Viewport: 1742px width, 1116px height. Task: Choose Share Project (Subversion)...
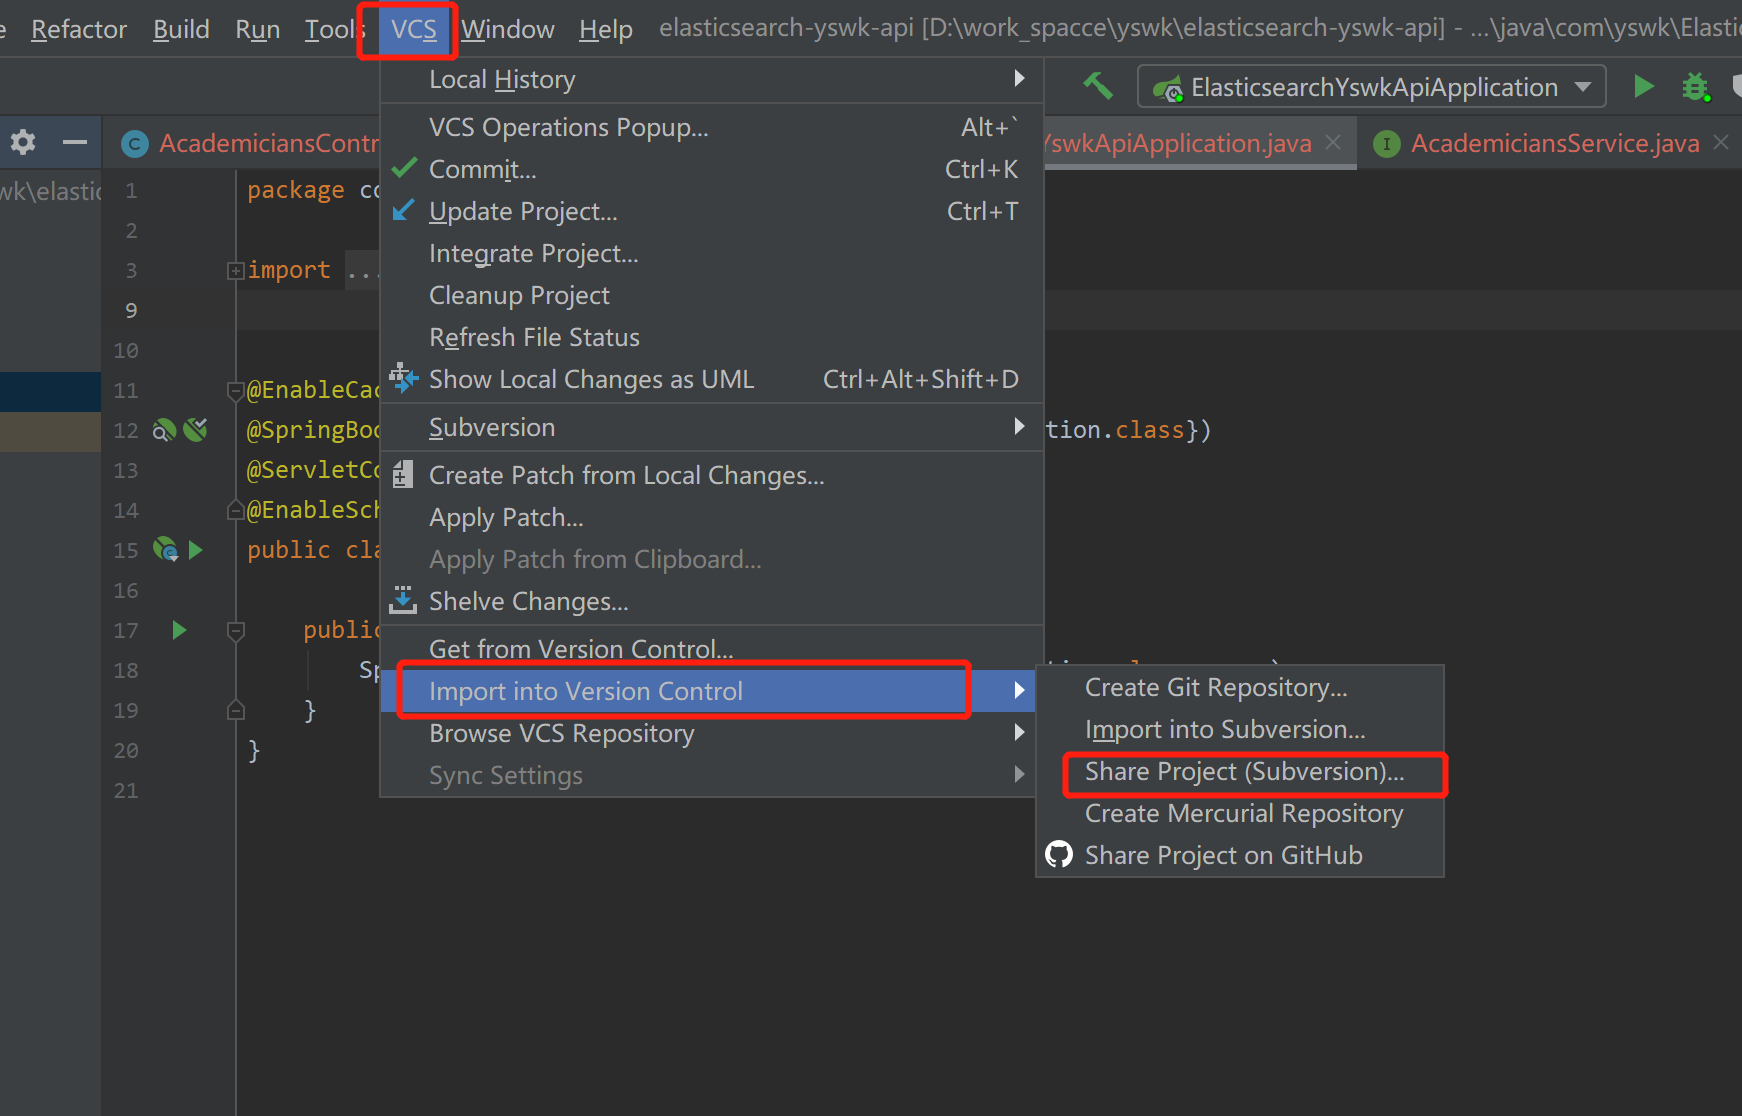[x=1240, y=771]
